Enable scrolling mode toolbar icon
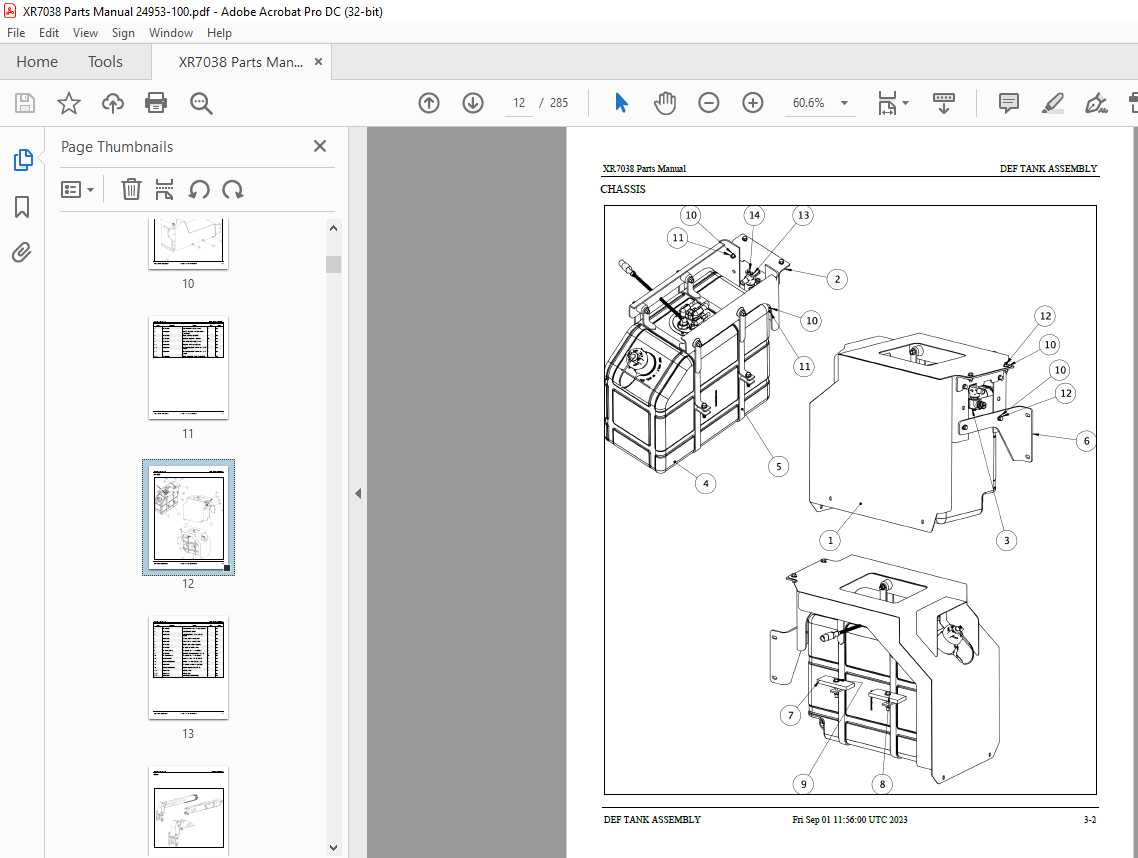1138x858 pixels. (x=943, y=103)
